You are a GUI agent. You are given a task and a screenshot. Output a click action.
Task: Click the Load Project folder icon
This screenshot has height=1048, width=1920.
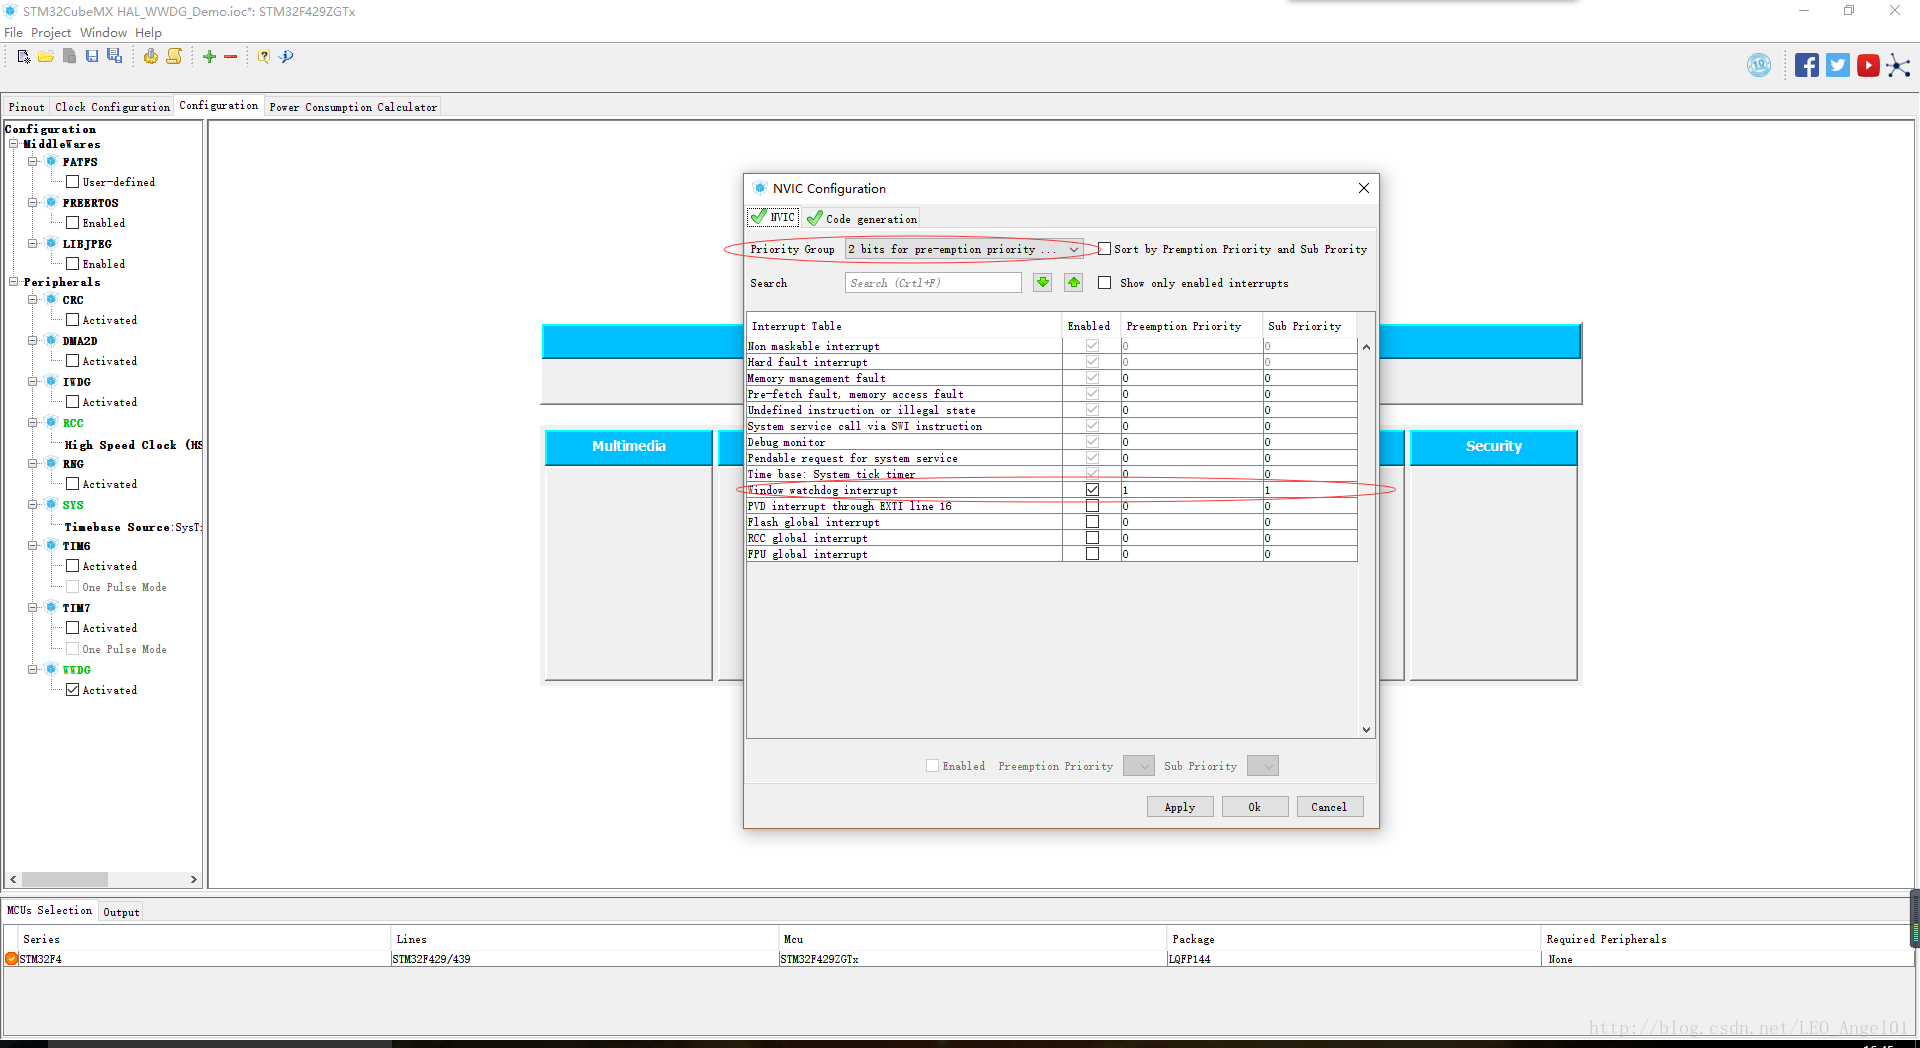(46, 57)
